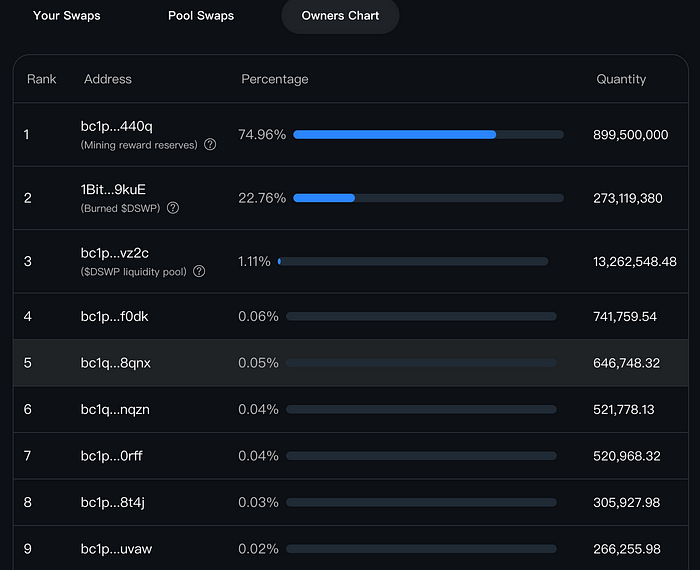Select the Owners Chart tab
The image size is (700, 570).
pyautogui.click(x=340, y=16)
